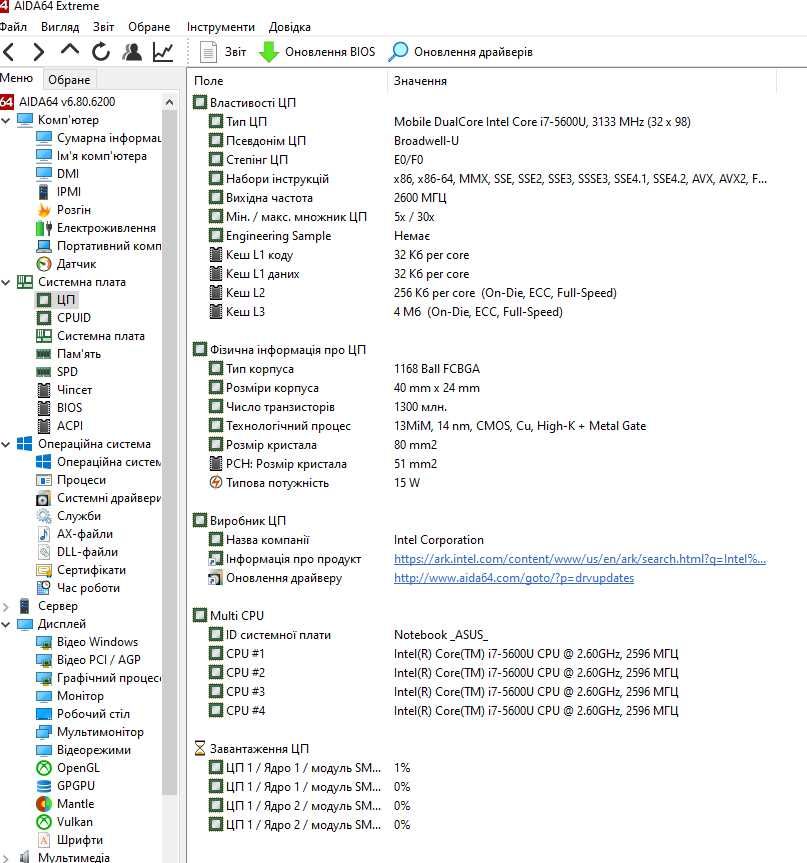Image resolution: width=807 pixels, height=863 pixels.
Task: Select Служби services item
Action: tap(69, 516)
